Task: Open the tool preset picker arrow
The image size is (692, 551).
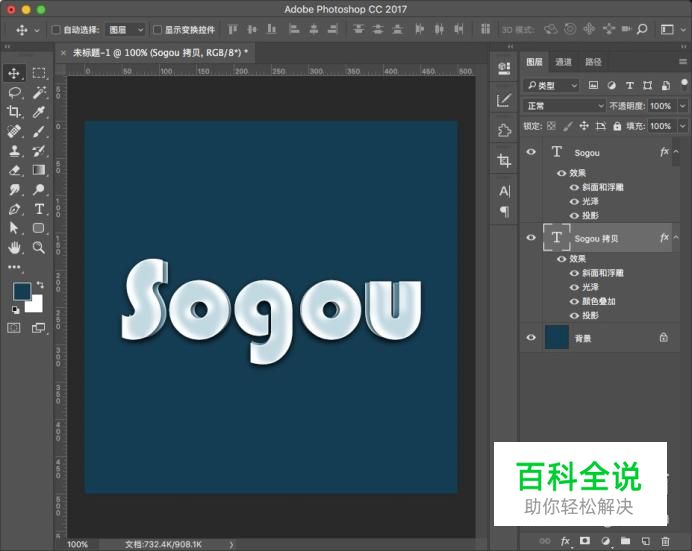Action: click(37, 30)
